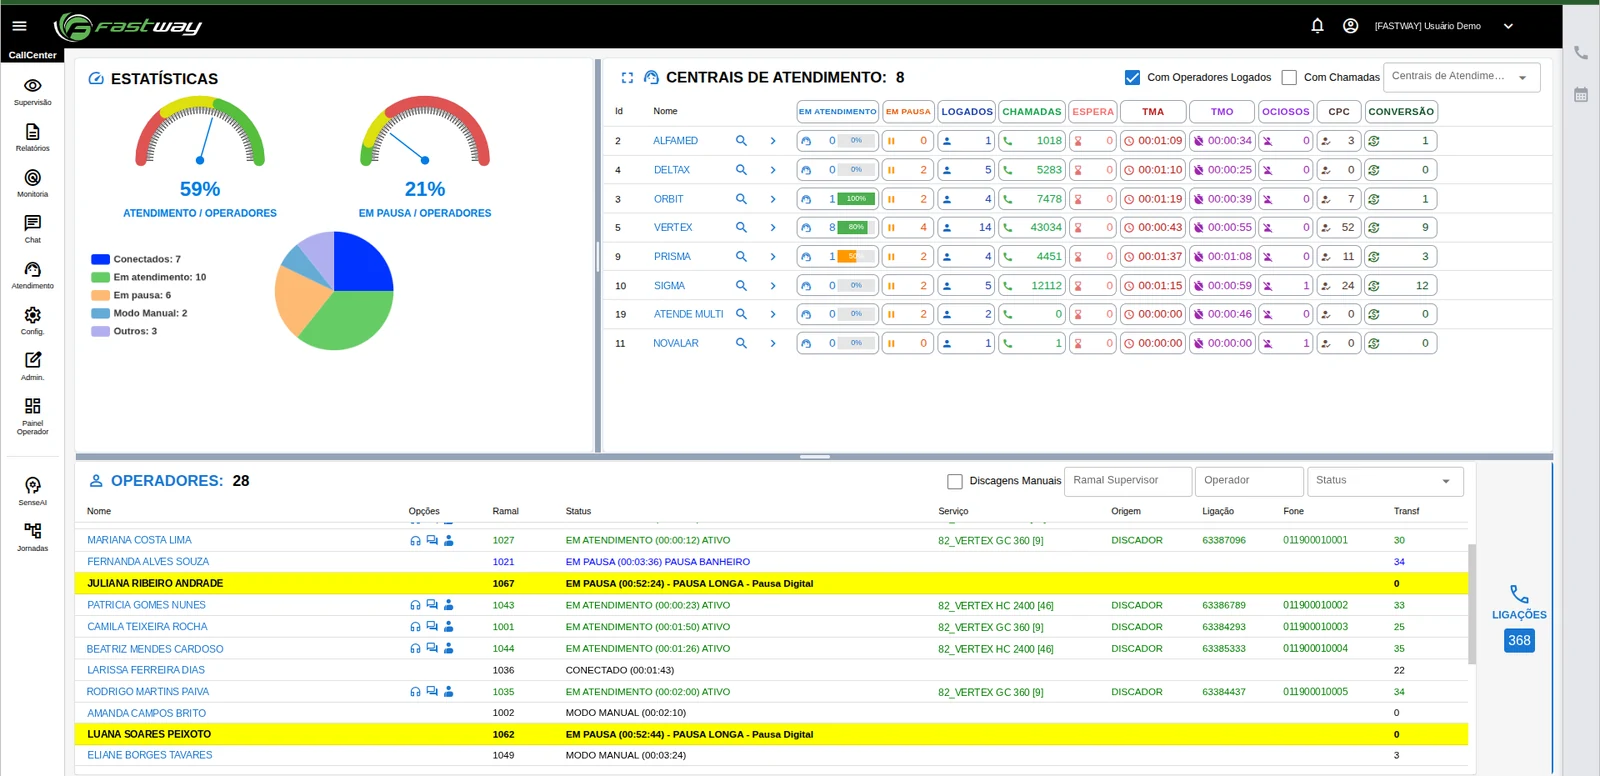Click the search magnifier in the ALFAMED row
Image resolution: width=1600 pixels, height=776 pixels.
(741, 141)
